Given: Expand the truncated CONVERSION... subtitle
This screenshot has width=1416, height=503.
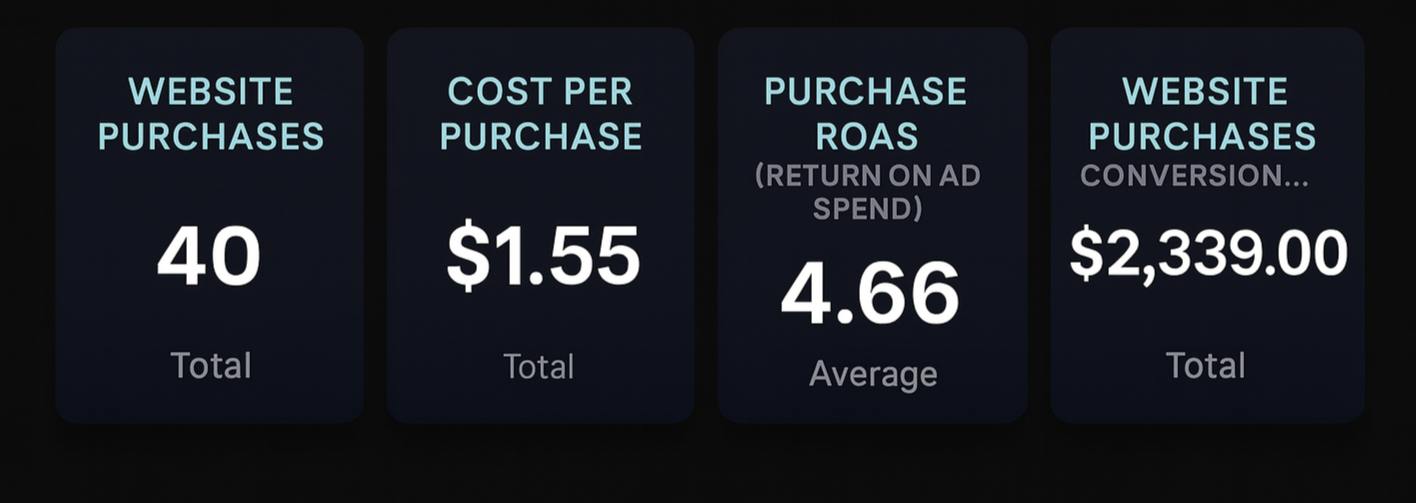Looking at the screenshot, I should pos(1194,176).
